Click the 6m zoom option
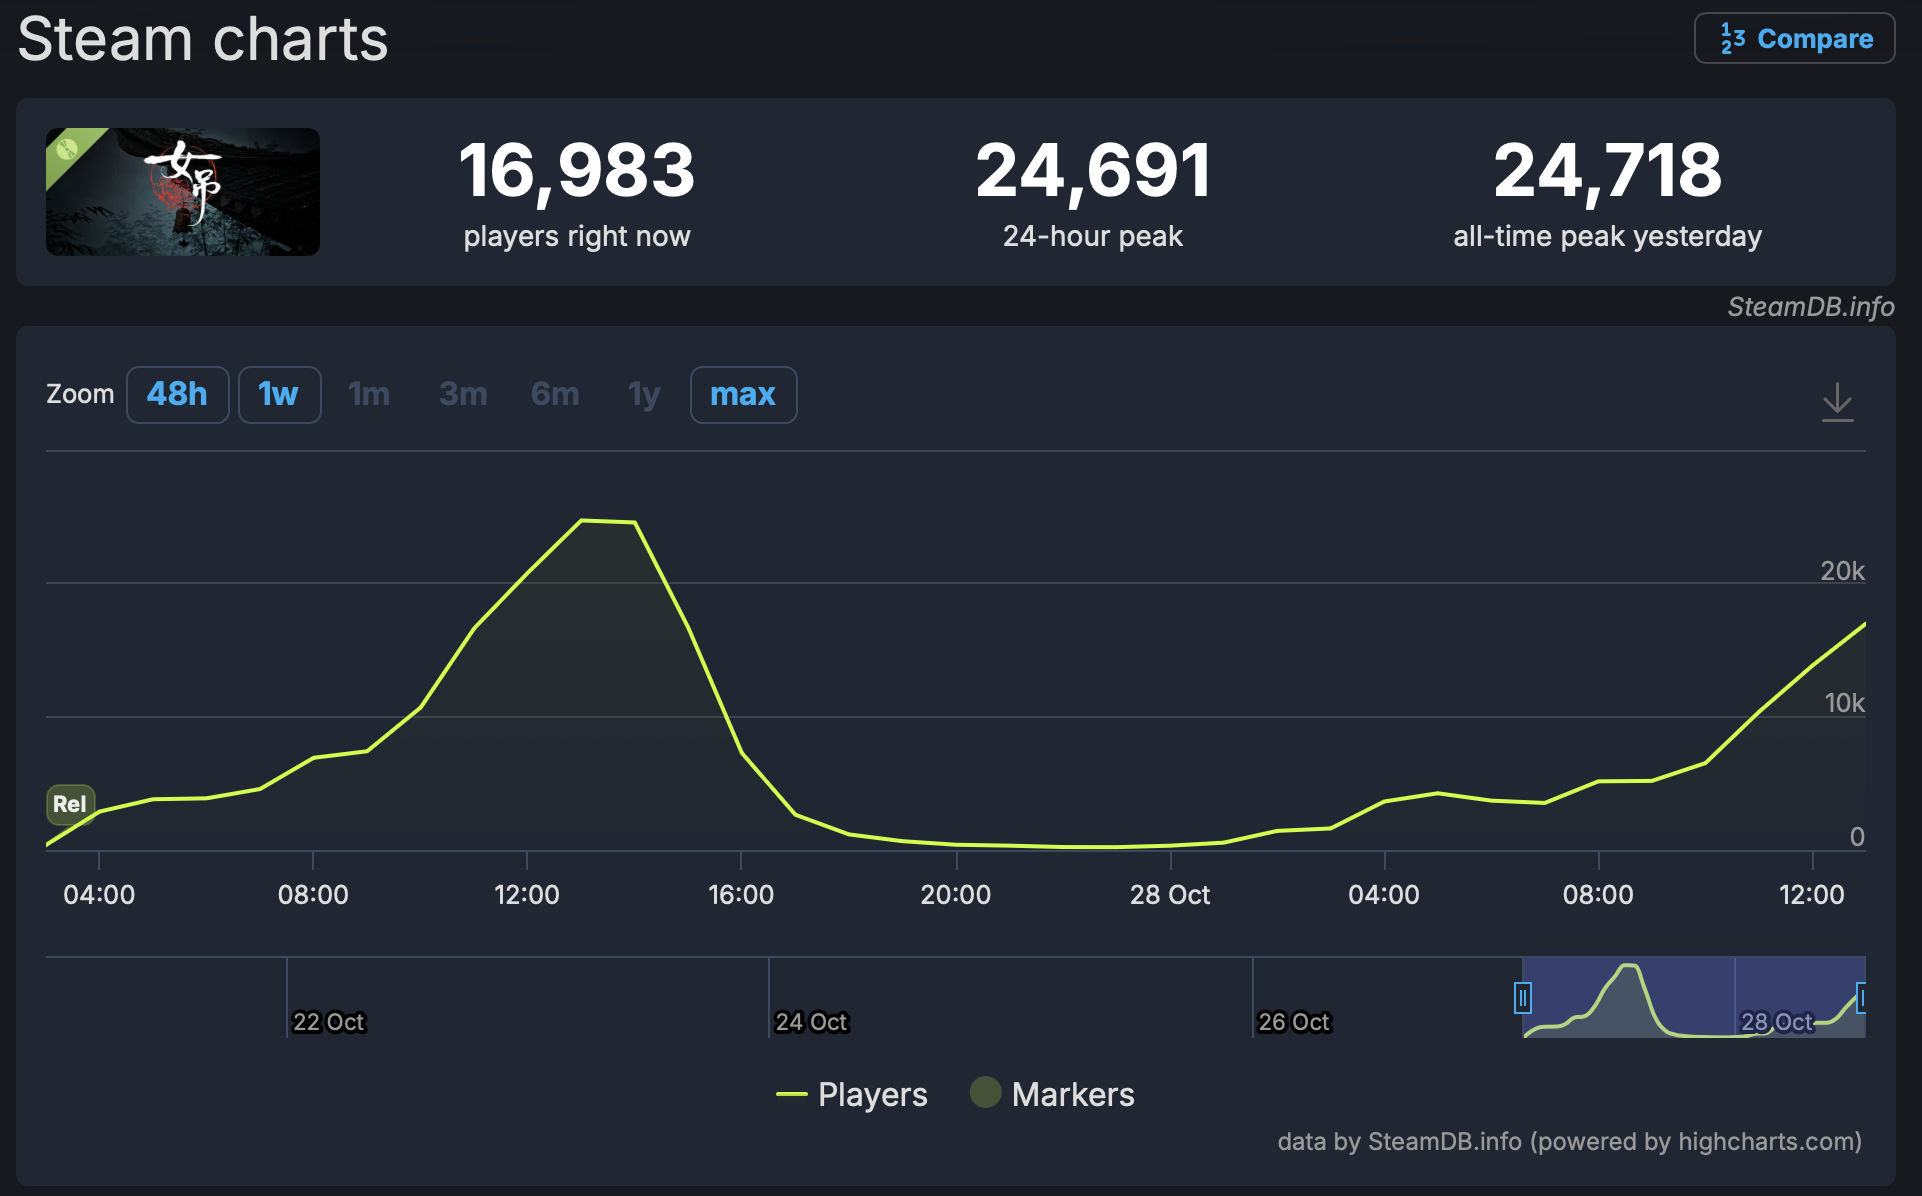The height and width of the screenshot is (1196, 1922). click(x=555, y=395)
